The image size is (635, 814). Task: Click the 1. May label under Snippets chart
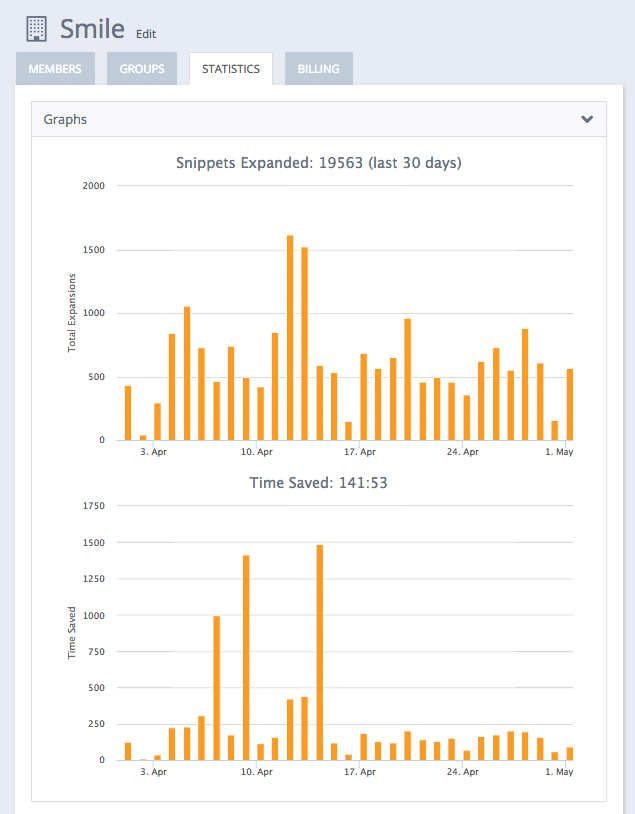coord(559,452)
